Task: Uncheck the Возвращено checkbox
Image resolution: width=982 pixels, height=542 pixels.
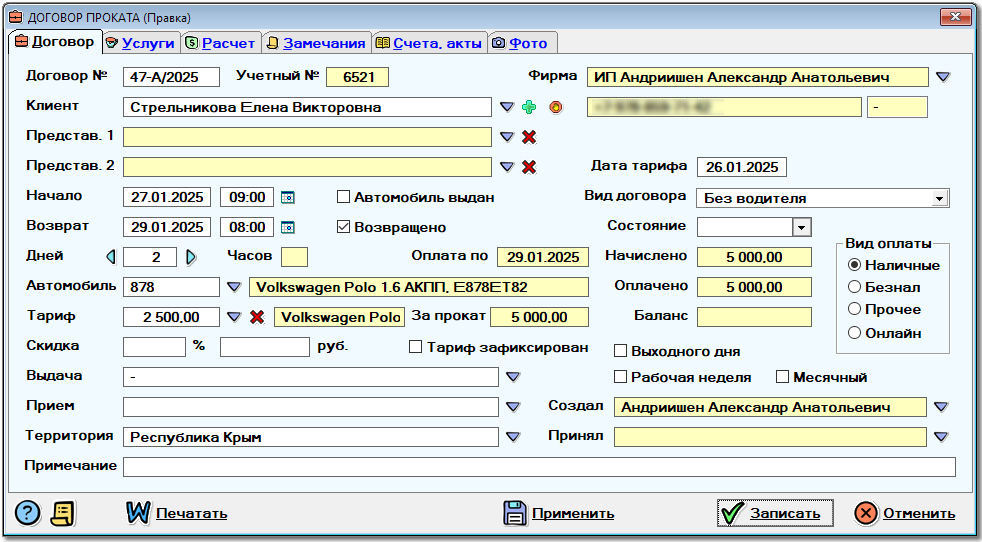Action: (343, 227)
